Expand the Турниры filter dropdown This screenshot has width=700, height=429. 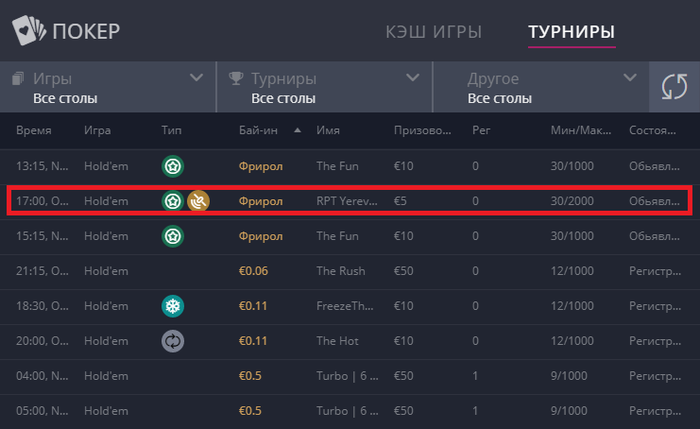pos(412,77)
